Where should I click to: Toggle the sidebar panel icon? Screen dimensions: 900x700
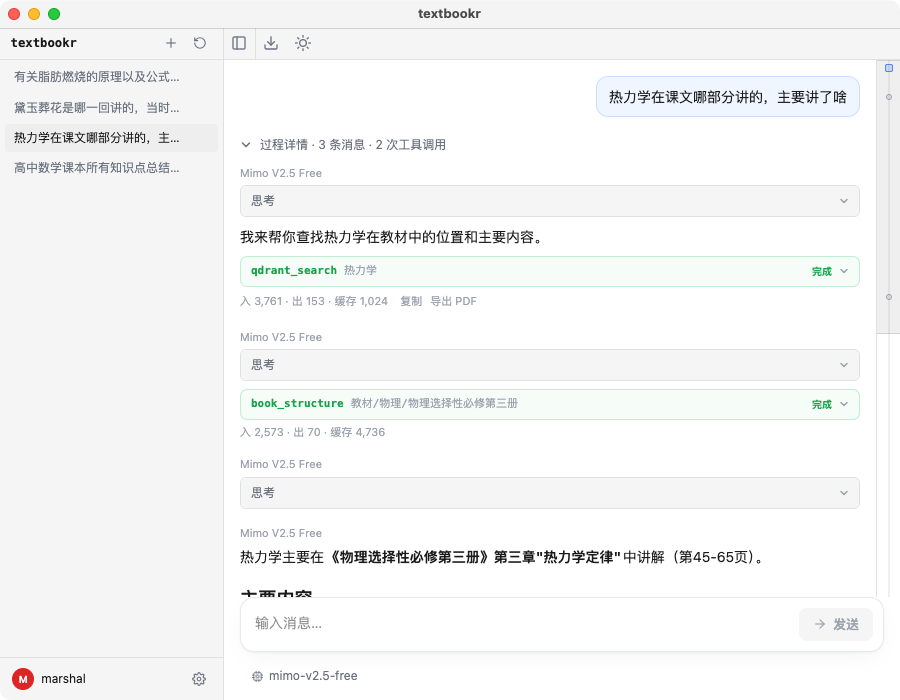[x=239, y=43]
